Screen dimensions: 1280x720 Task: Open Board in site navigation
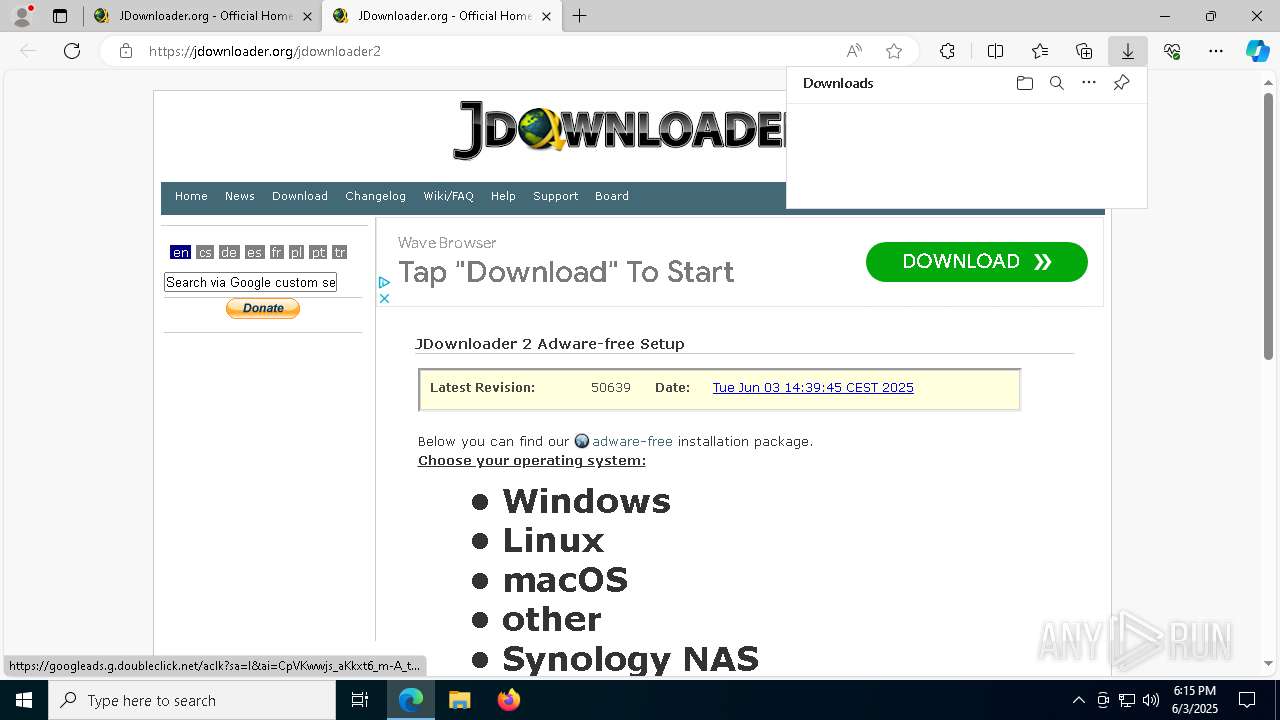point(612,196)
